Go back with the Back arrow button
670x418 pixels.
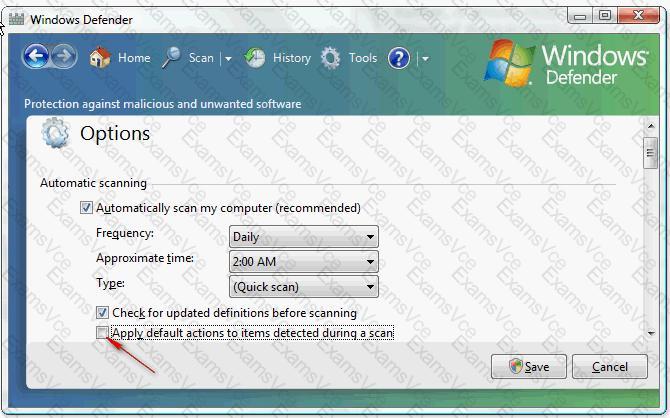[x=36, y=56]
